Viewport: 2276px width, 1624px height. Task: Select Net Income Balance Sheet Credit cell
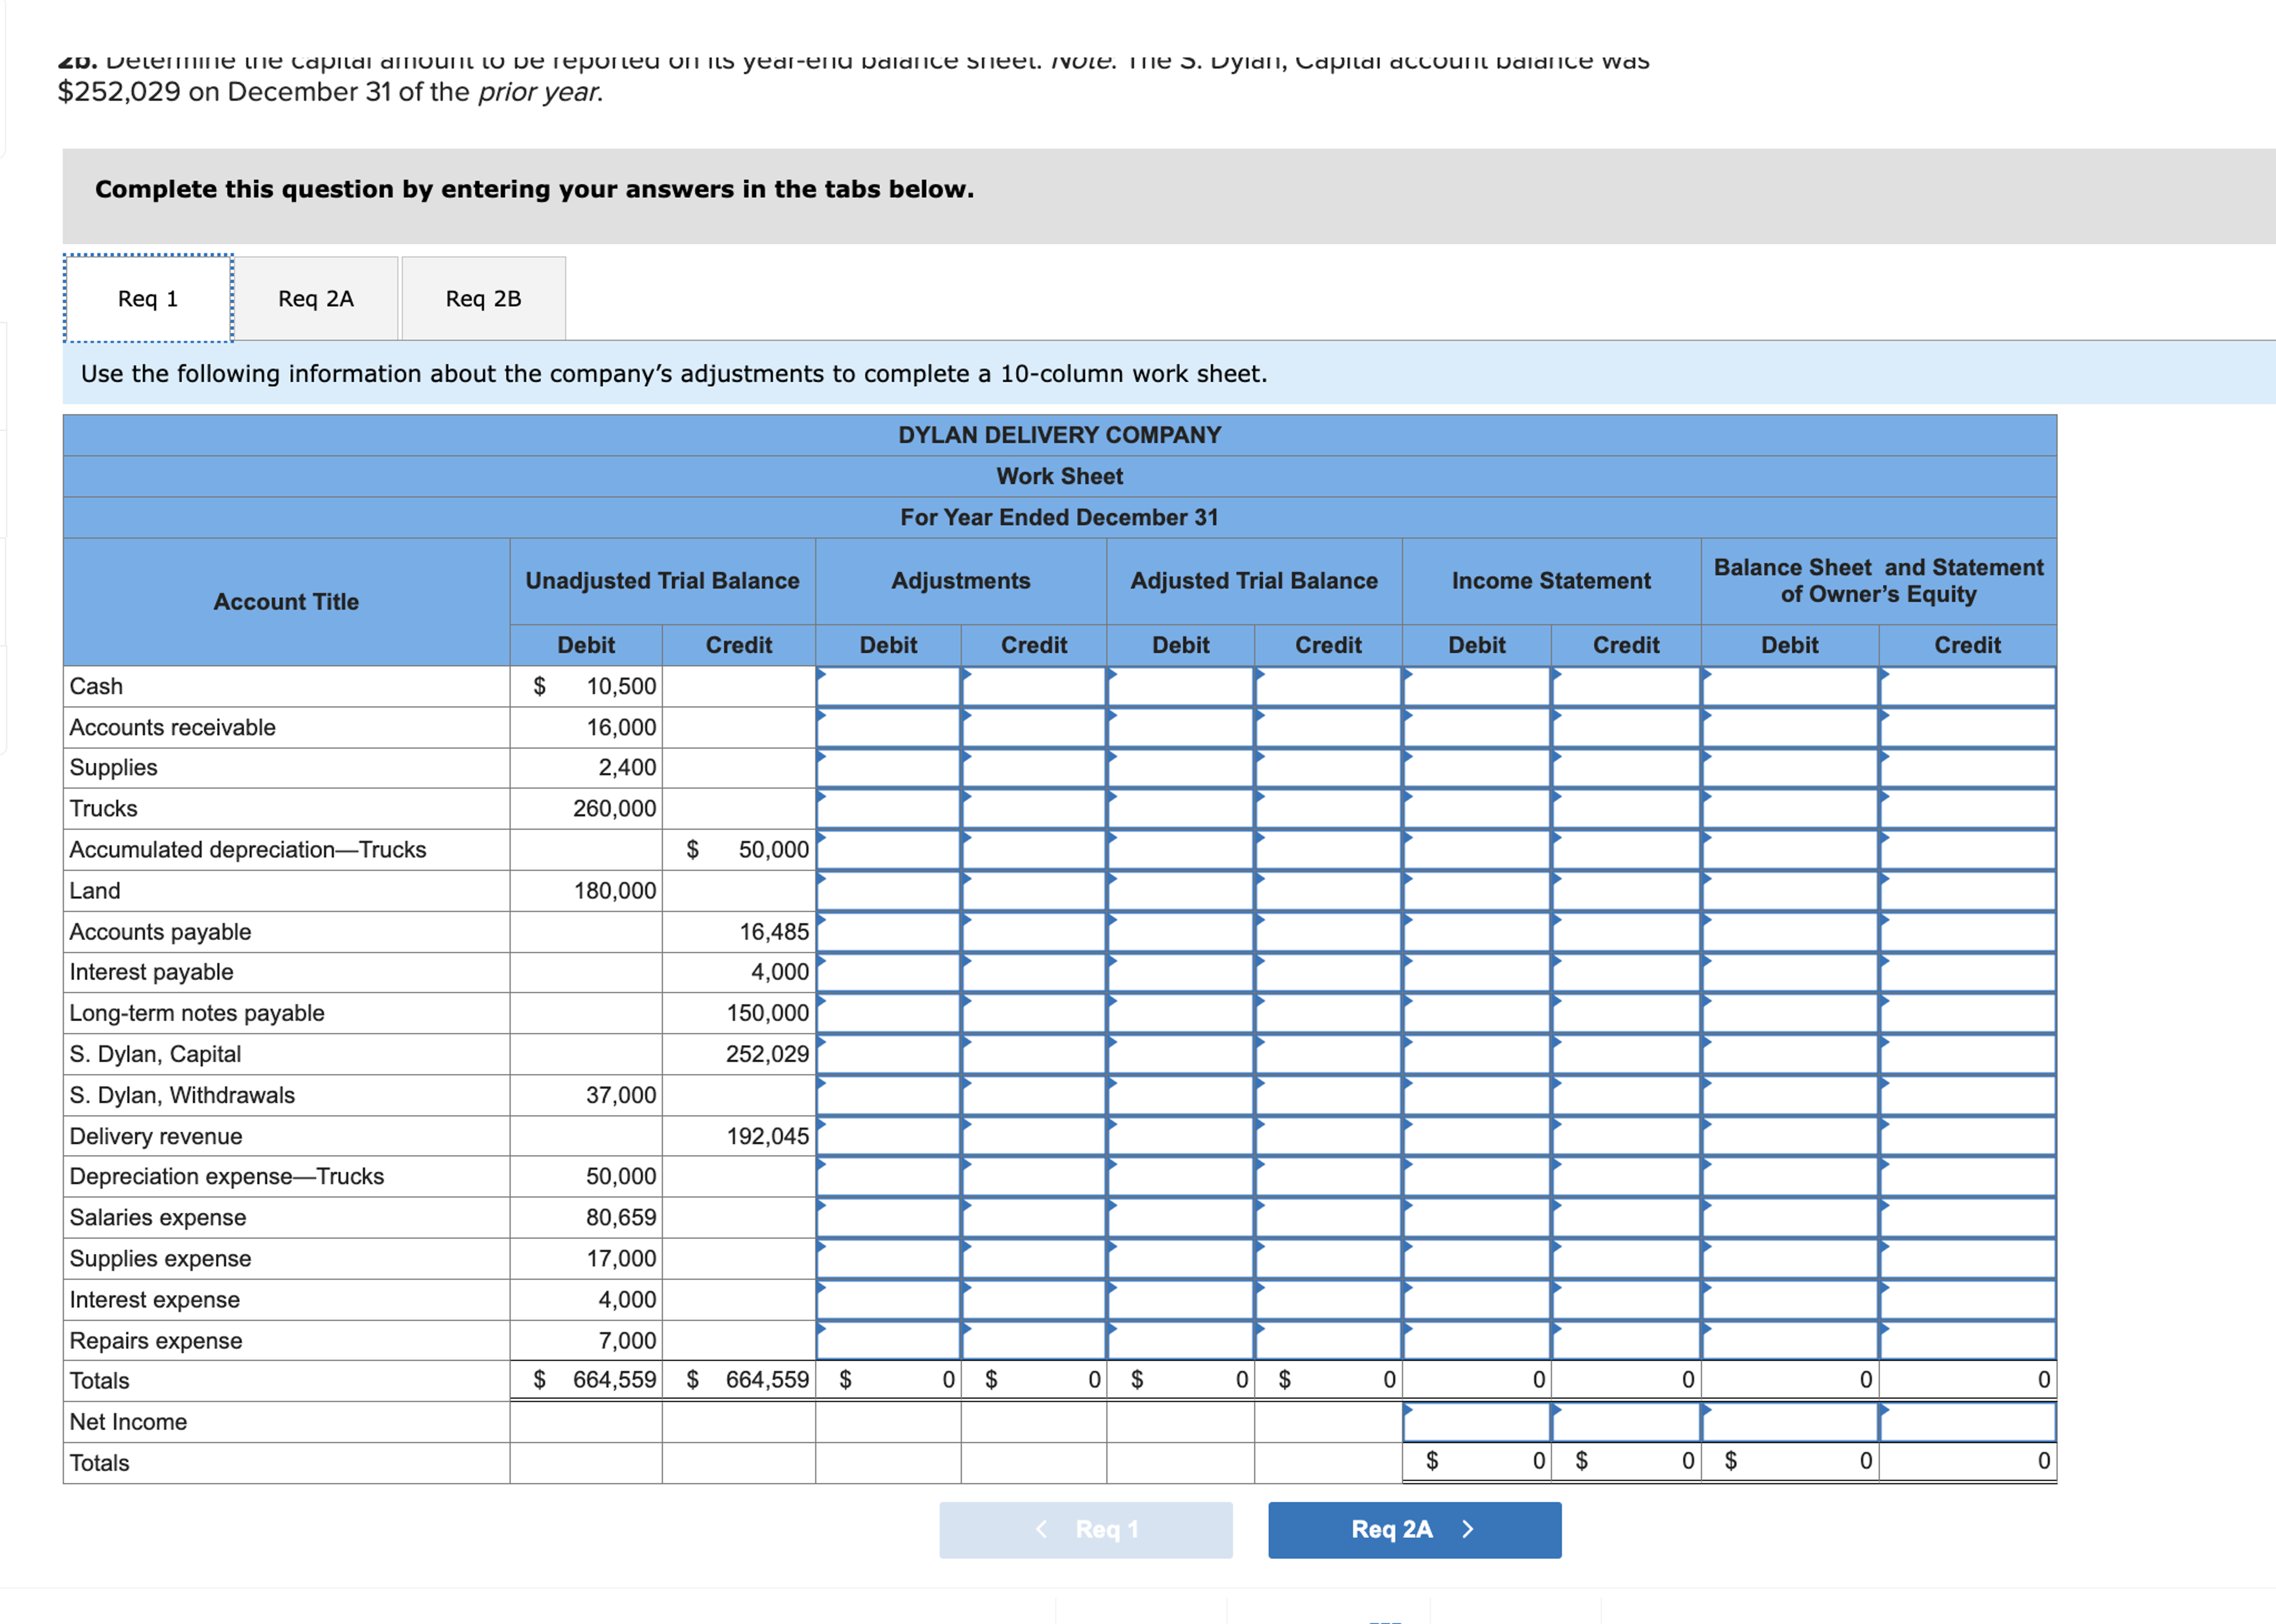(x=1967, y=1421)
